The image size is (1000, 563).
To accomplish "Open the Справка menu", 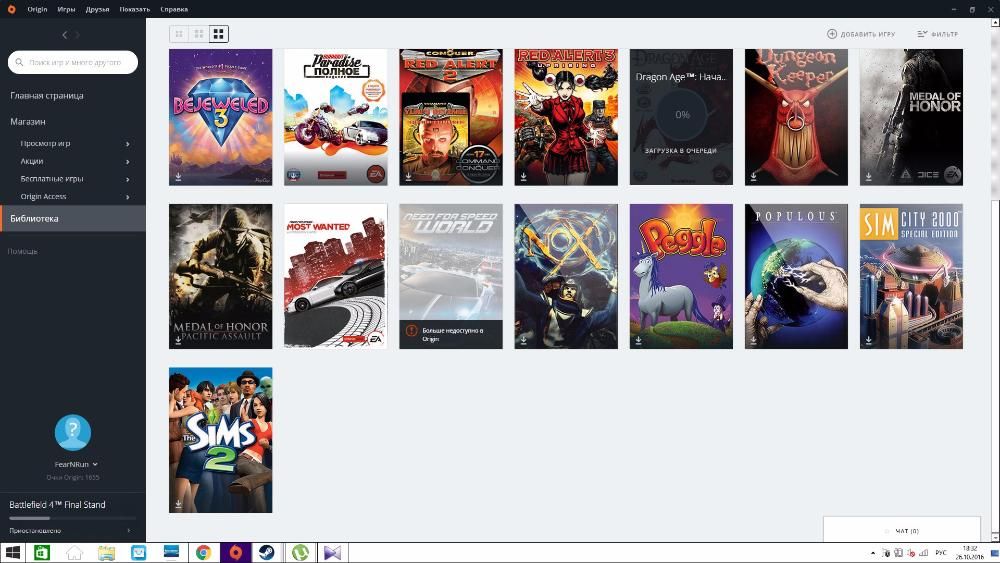I will [x=174, y=9].
